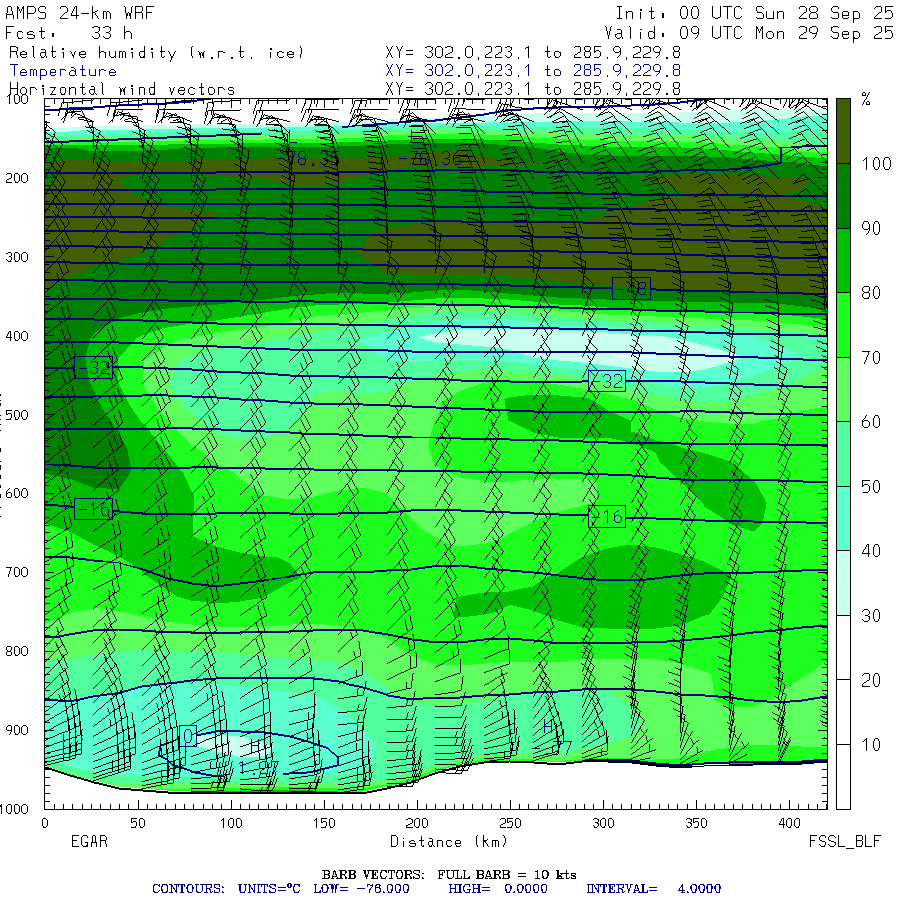The image size is (900, 900).
Task: Click the colorbar '100' tick label
Action: [876, 164]
